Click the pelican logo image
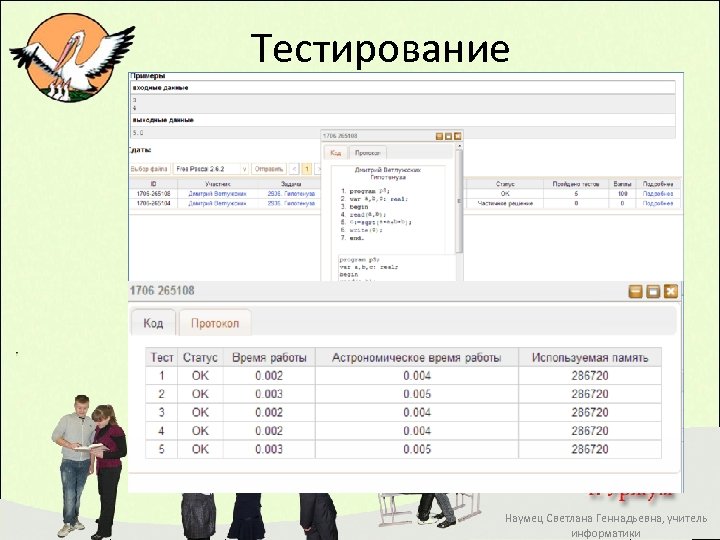Screen dimensions: 720x540 (x=72, y=57)
